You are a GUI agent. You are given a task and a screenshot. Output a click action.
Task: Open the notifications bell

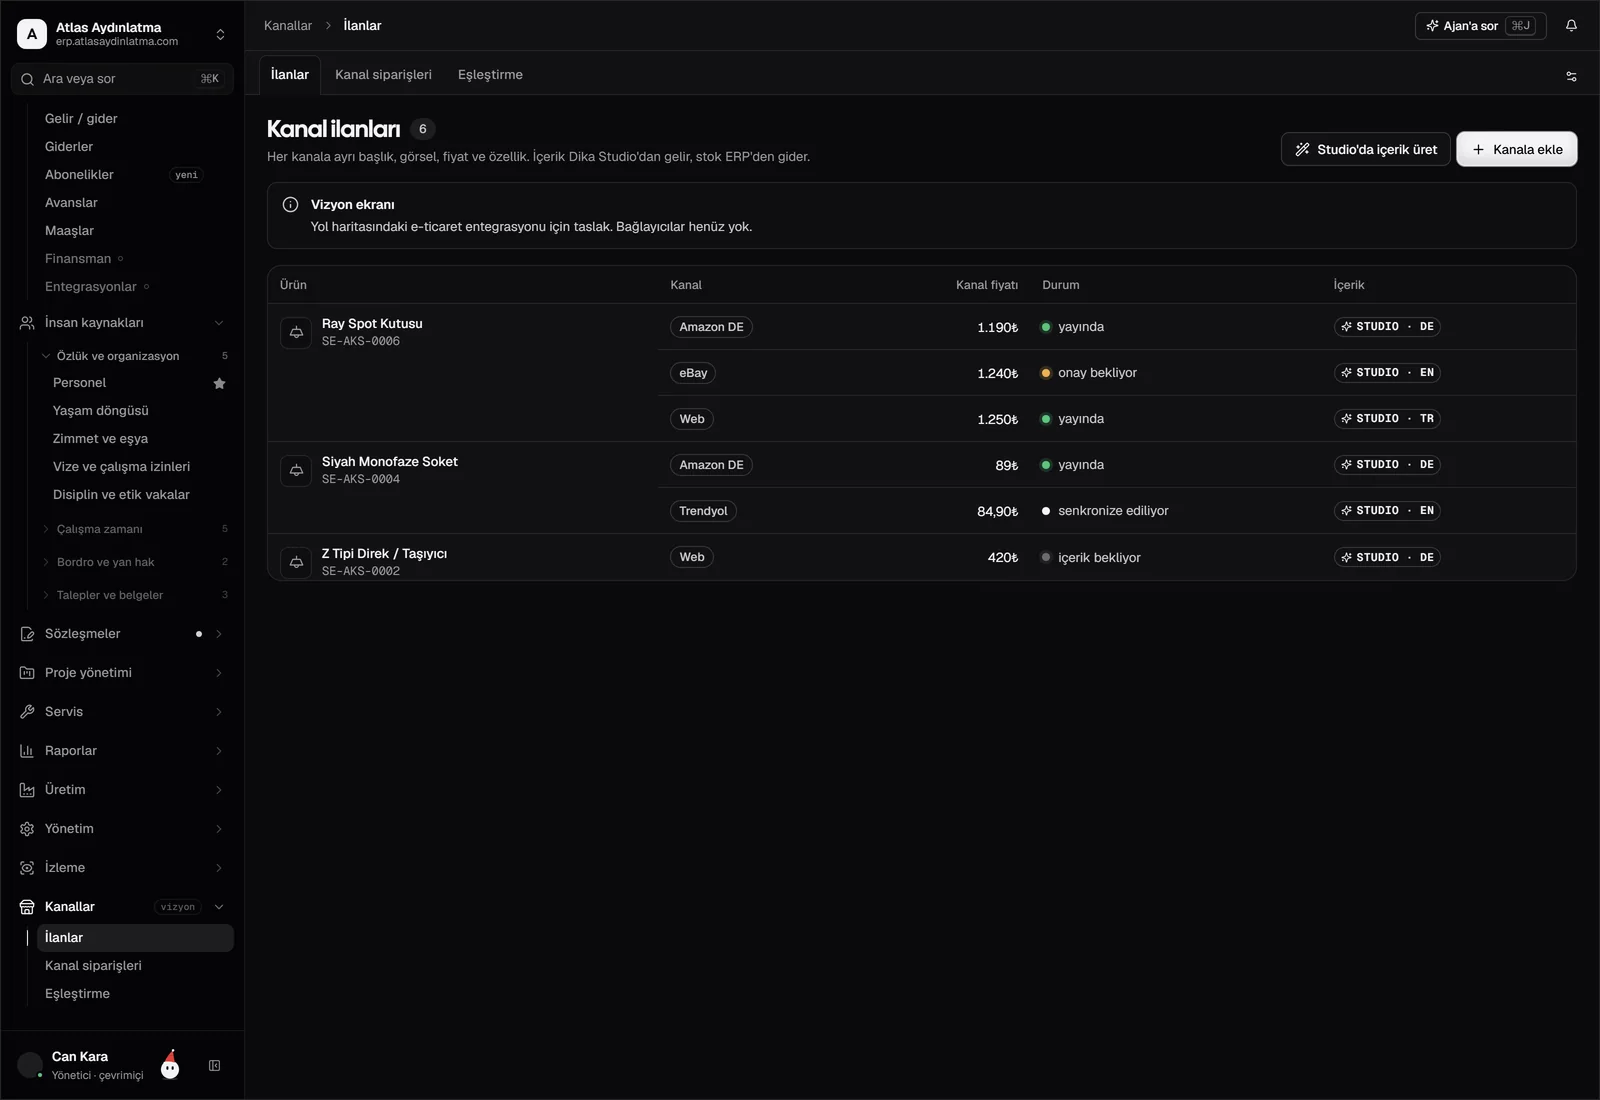[1571, 26]
